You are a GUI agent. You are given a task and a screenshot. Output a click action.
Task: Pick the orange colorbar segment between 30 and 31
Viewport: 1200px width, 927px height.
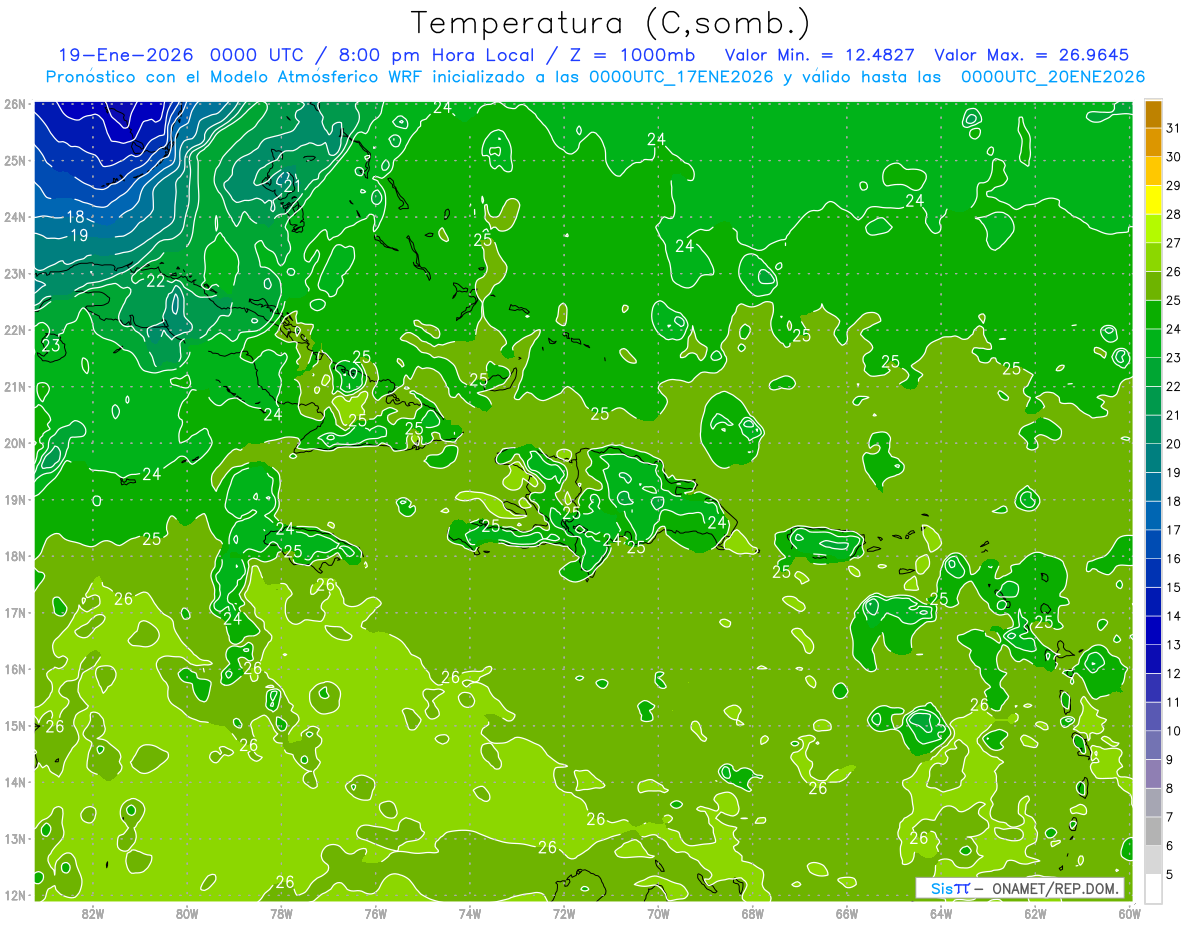(1153, 142)
